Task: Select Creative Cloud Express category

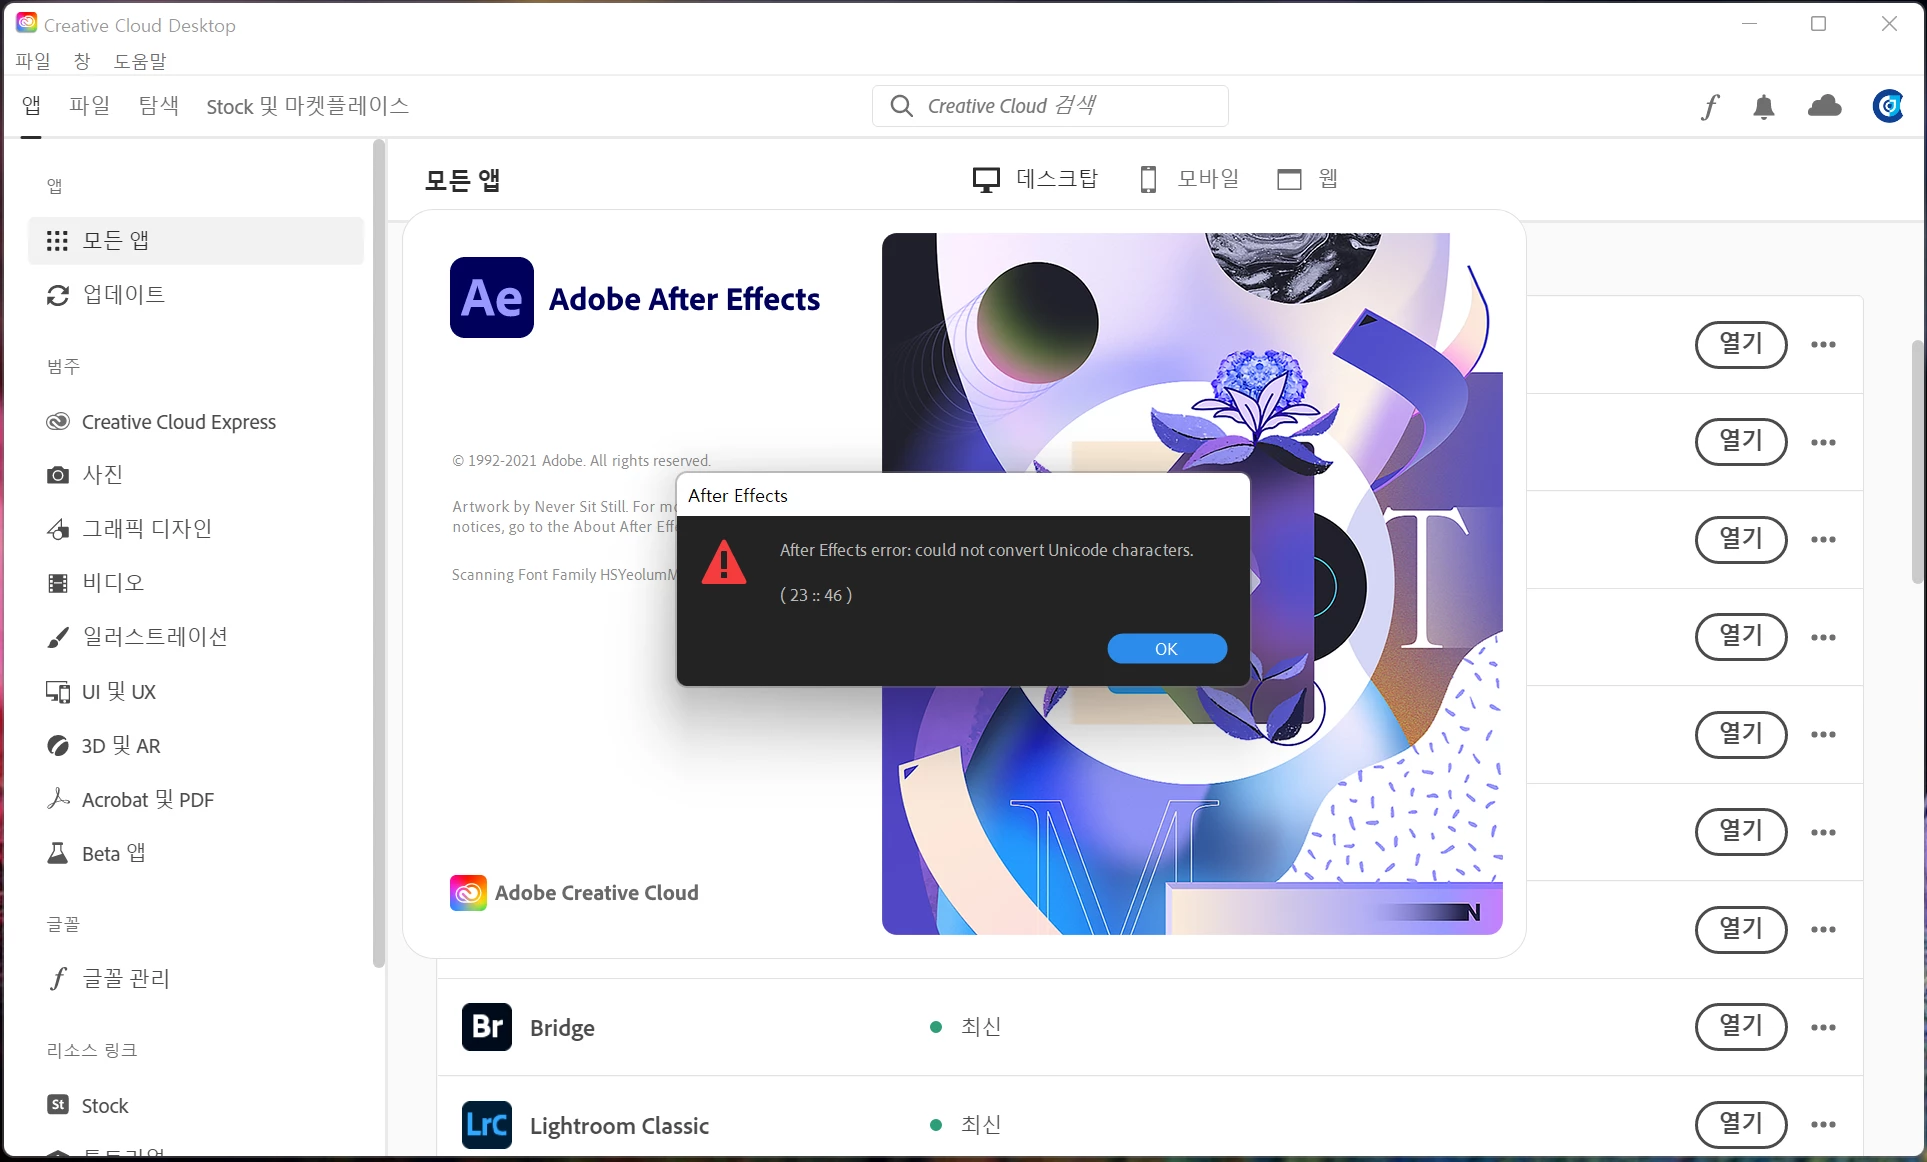Action: (178, 422)
